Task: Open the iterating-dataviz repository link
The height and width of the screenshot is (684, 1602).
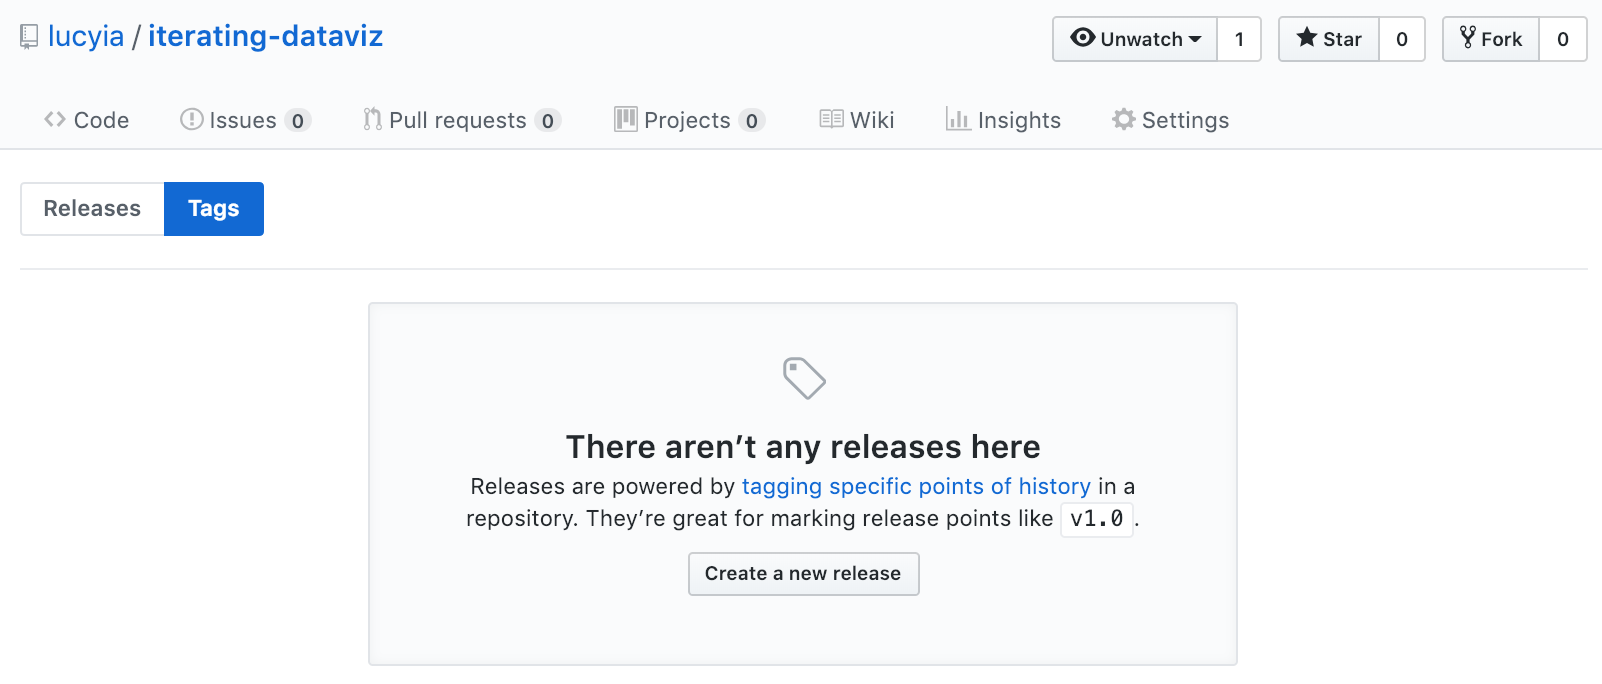Action: tap(266, 37)
